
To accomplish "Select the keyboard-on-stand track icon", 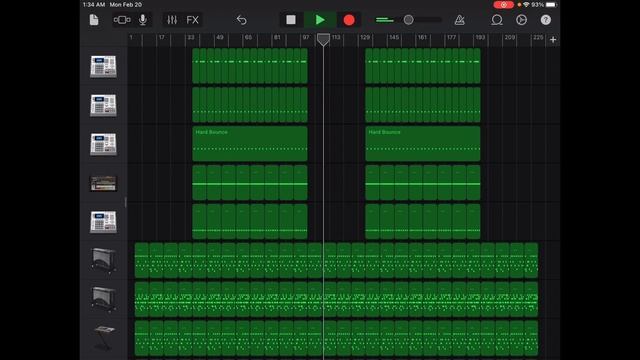I will pos(103,338).
